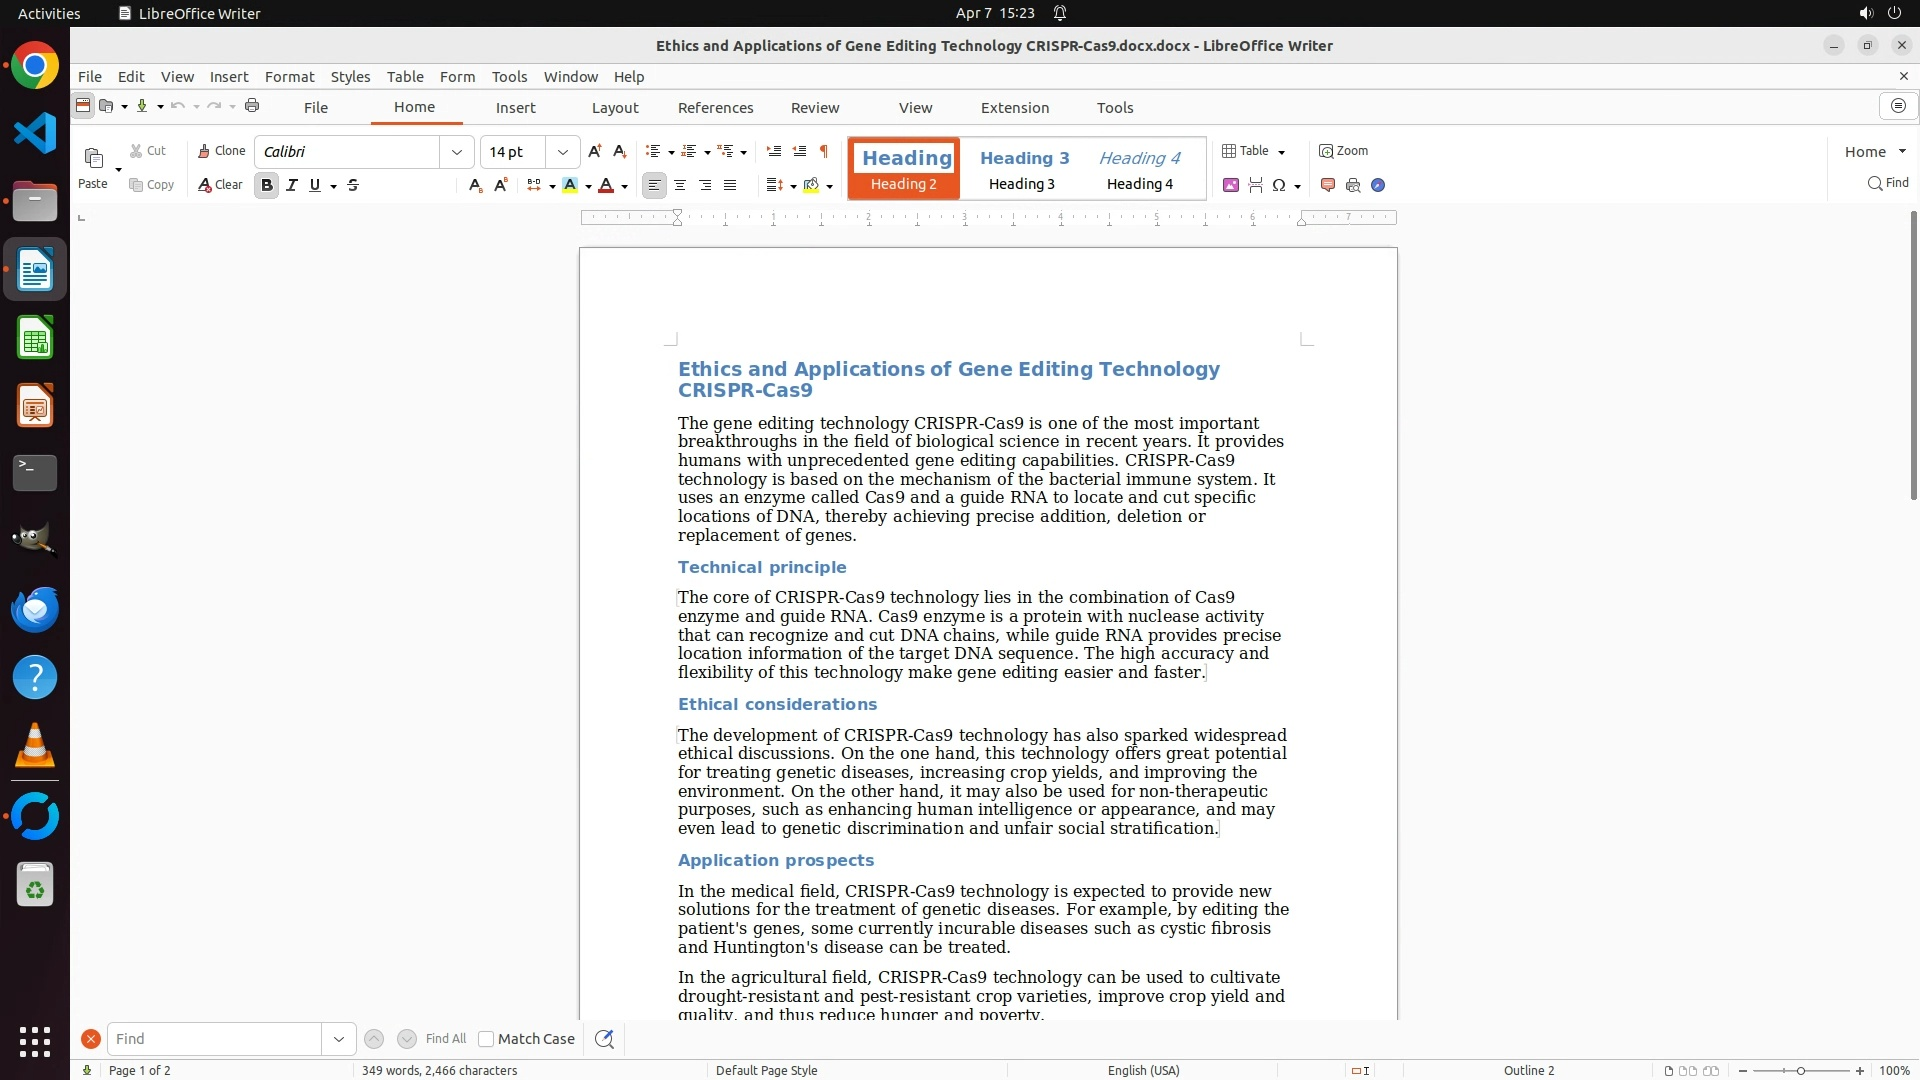Toggle formatting marks pilcrow button
The width and height of the screenshot is (1920, 1080).
pyautogui.click(x=824, y=151)
